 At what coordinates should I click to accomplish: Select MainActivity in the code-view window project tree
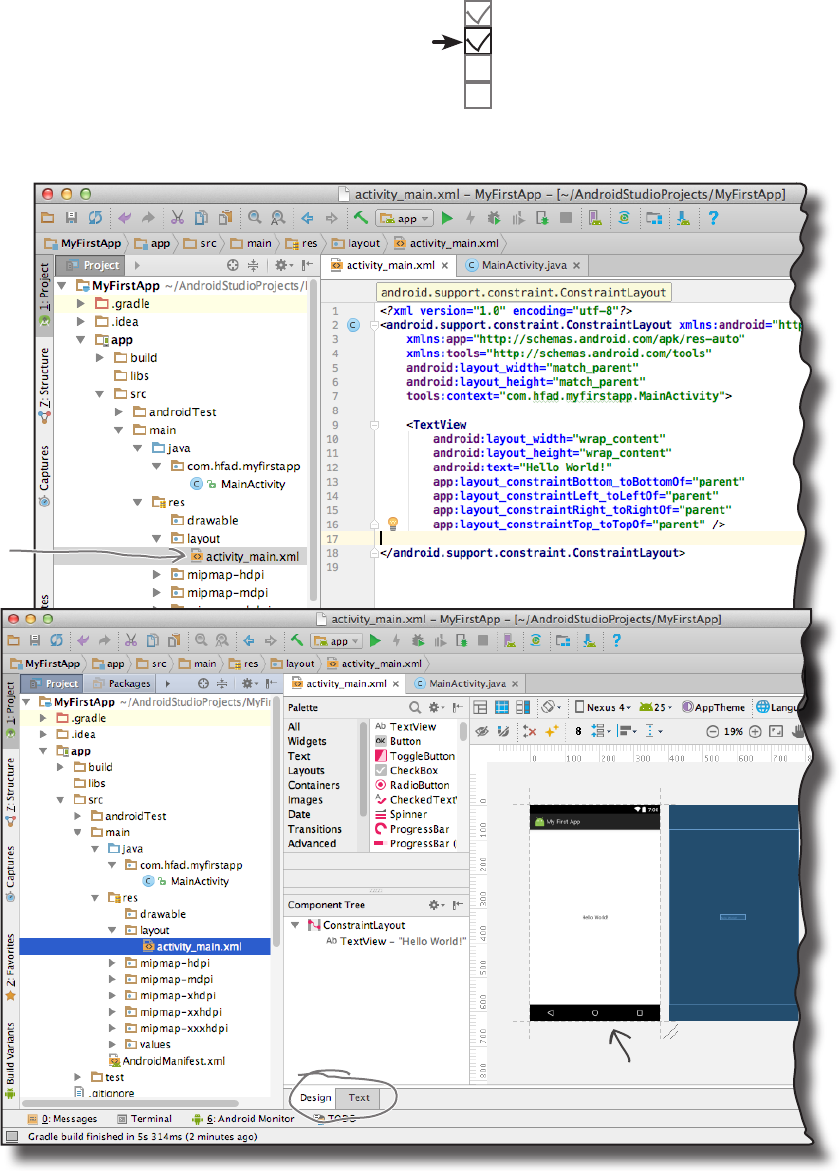(238, 484)
